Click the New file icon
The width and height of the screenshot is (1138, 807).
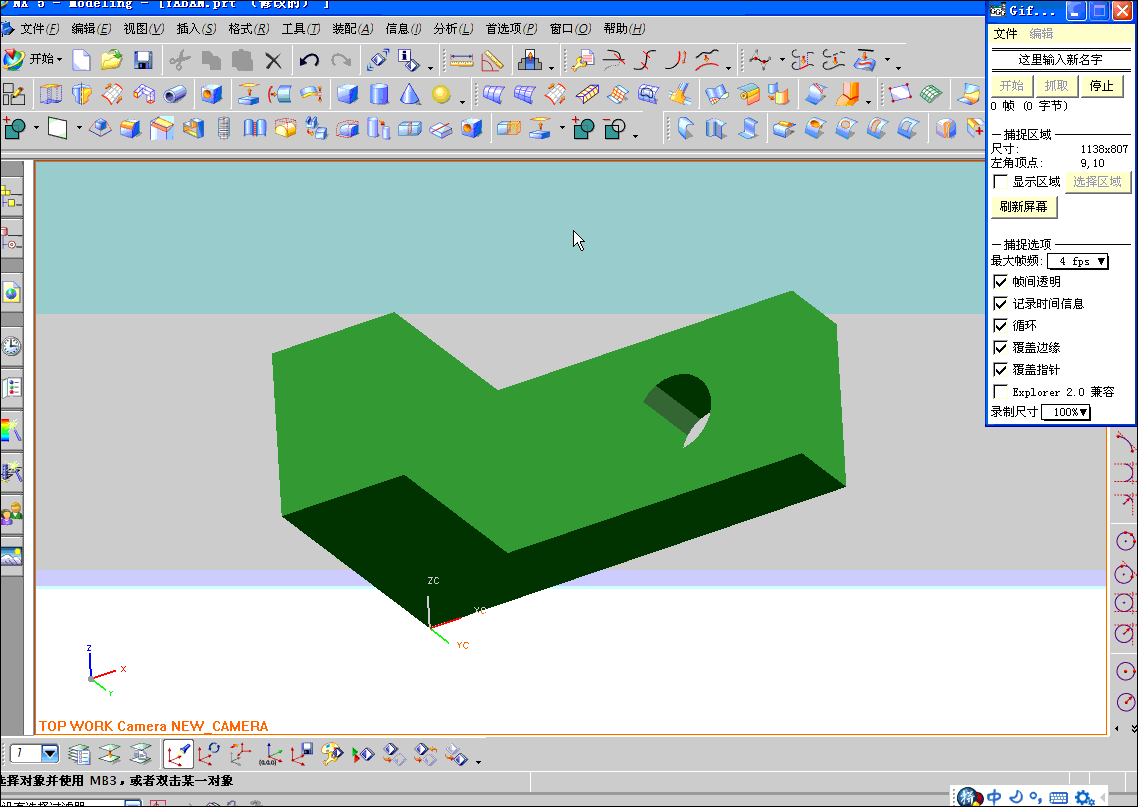tap(81, 60)
